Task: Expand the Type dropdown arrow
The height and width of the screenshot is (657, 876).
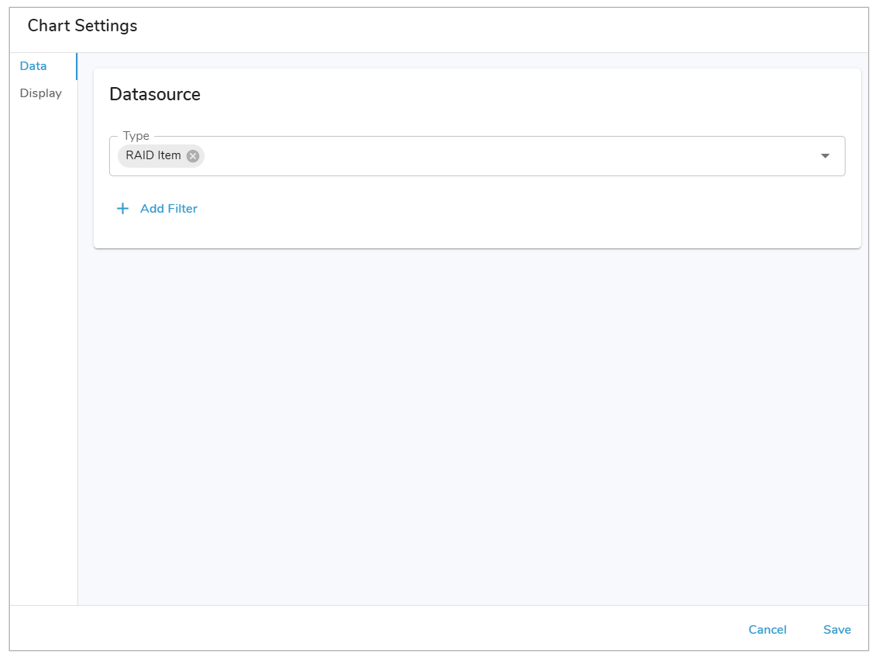Action: (825, 156)
